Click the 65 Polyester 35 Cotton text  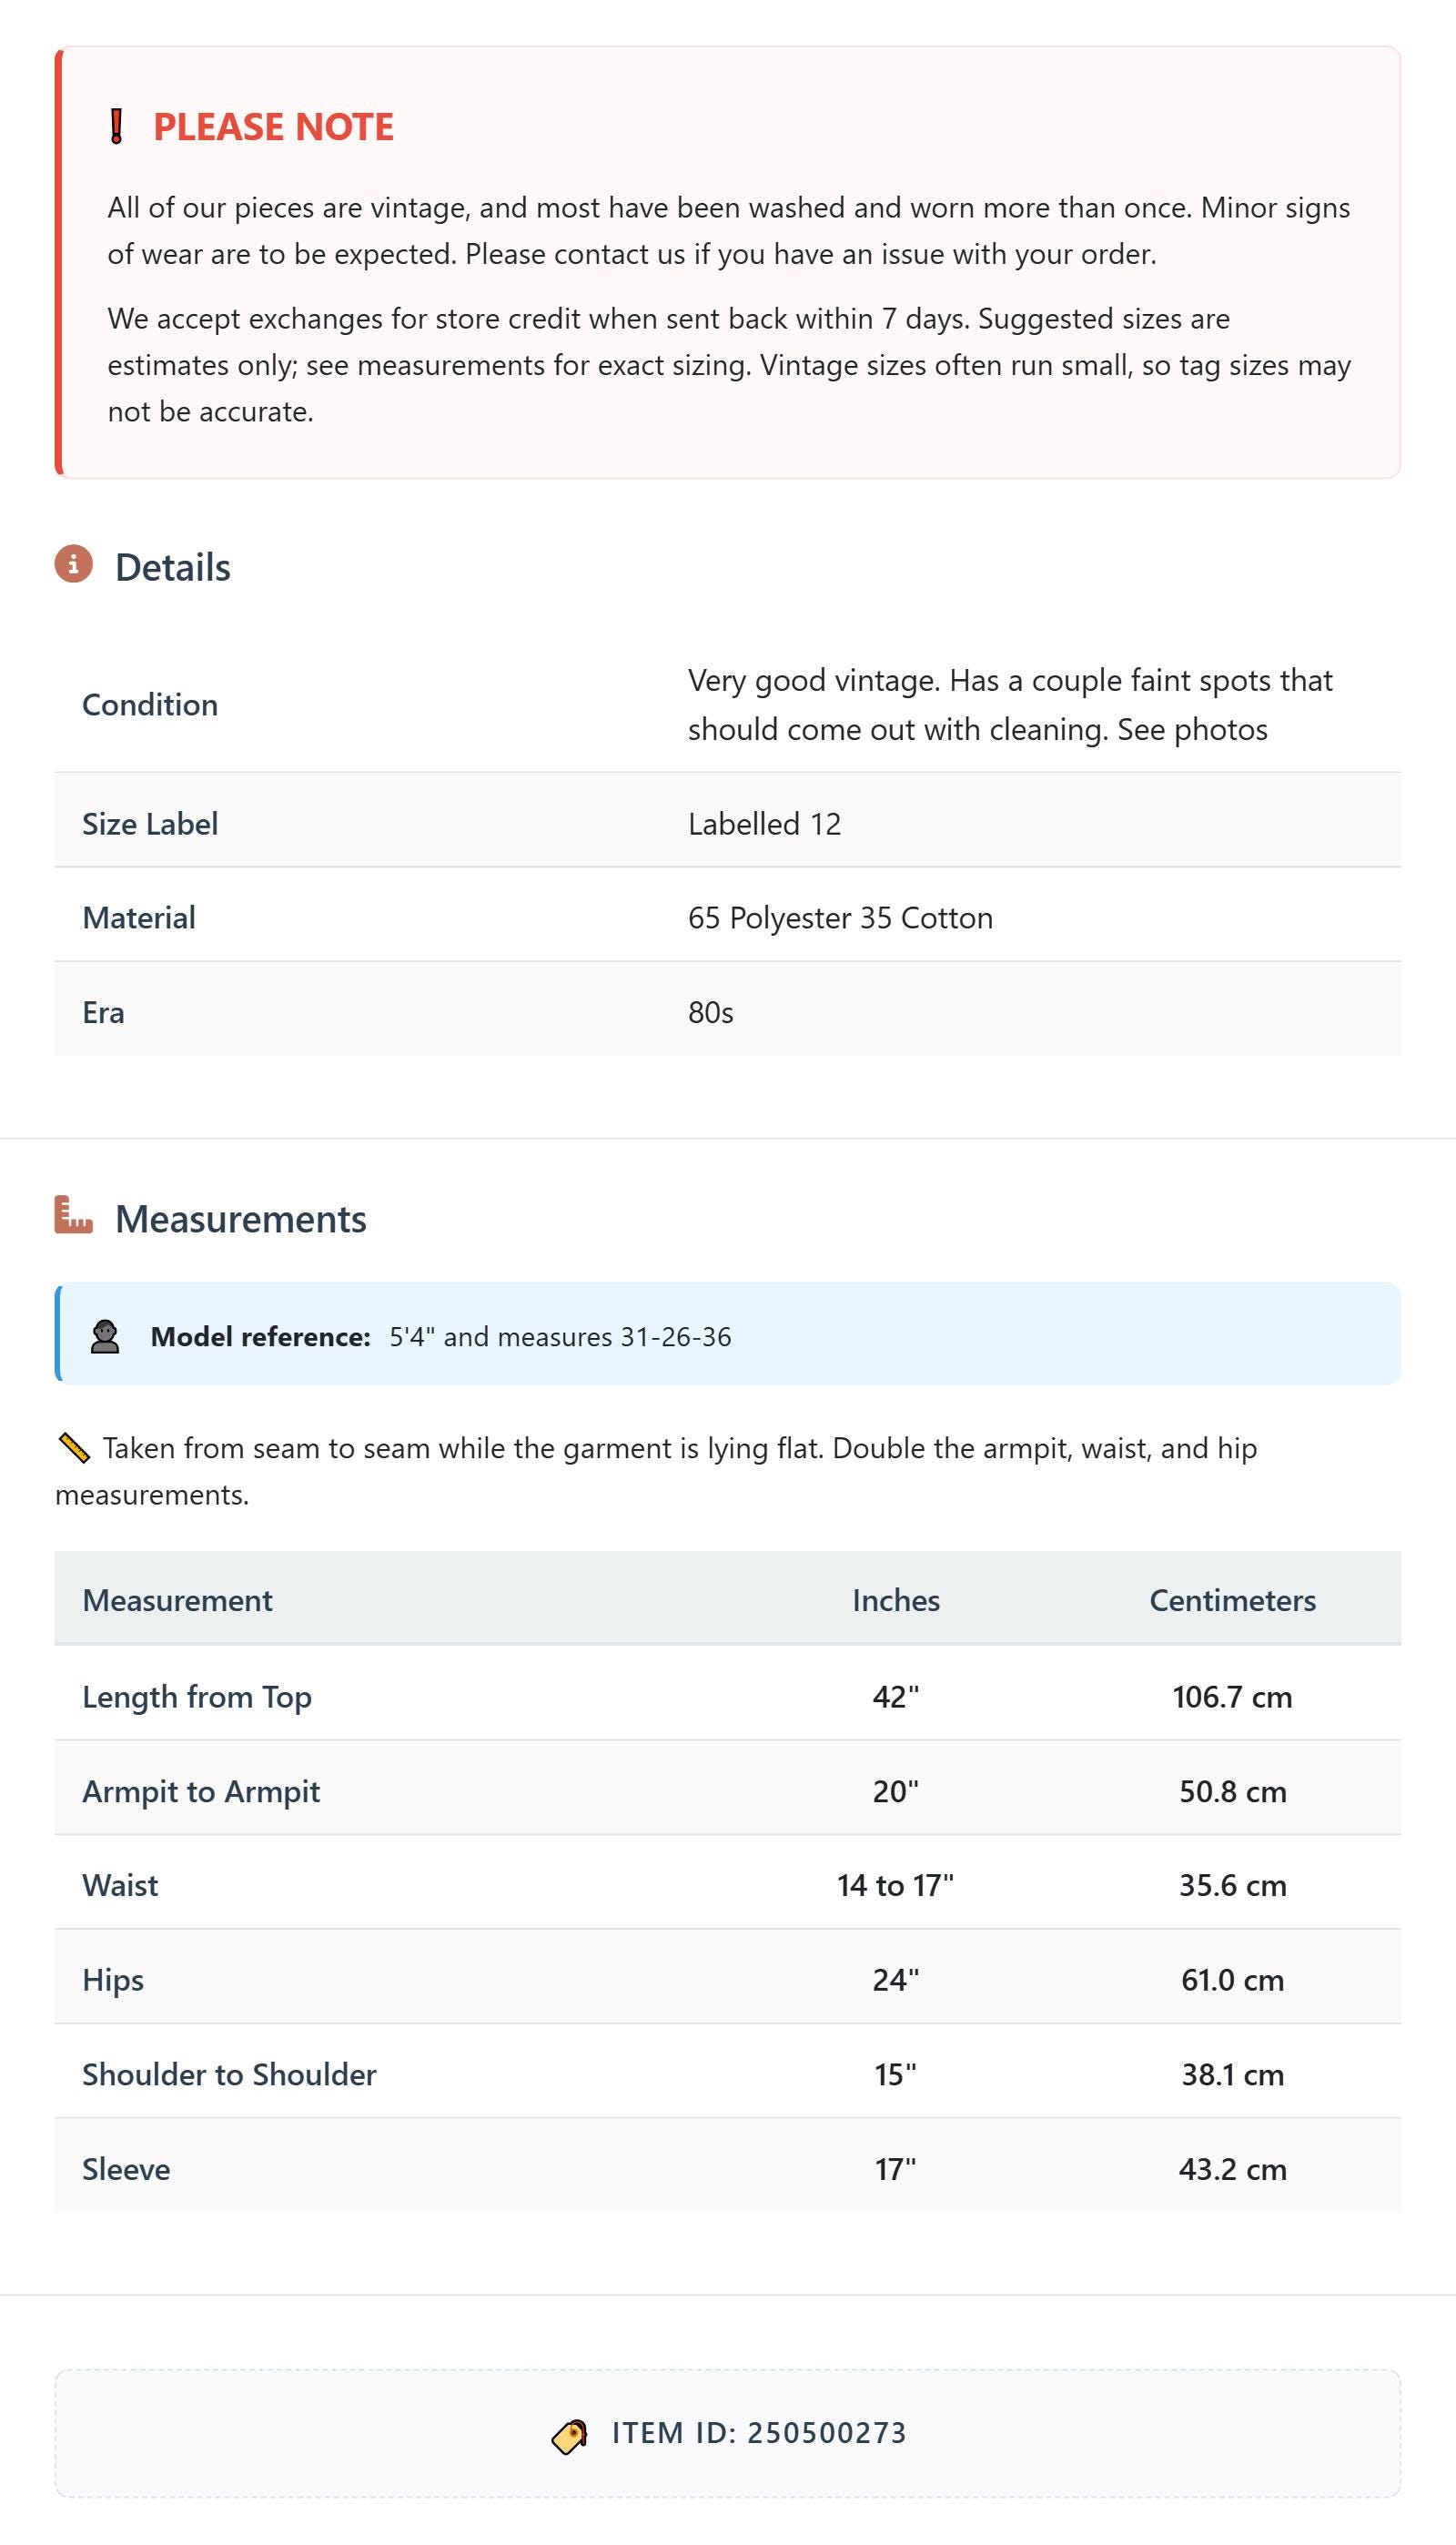coord(840,918)
